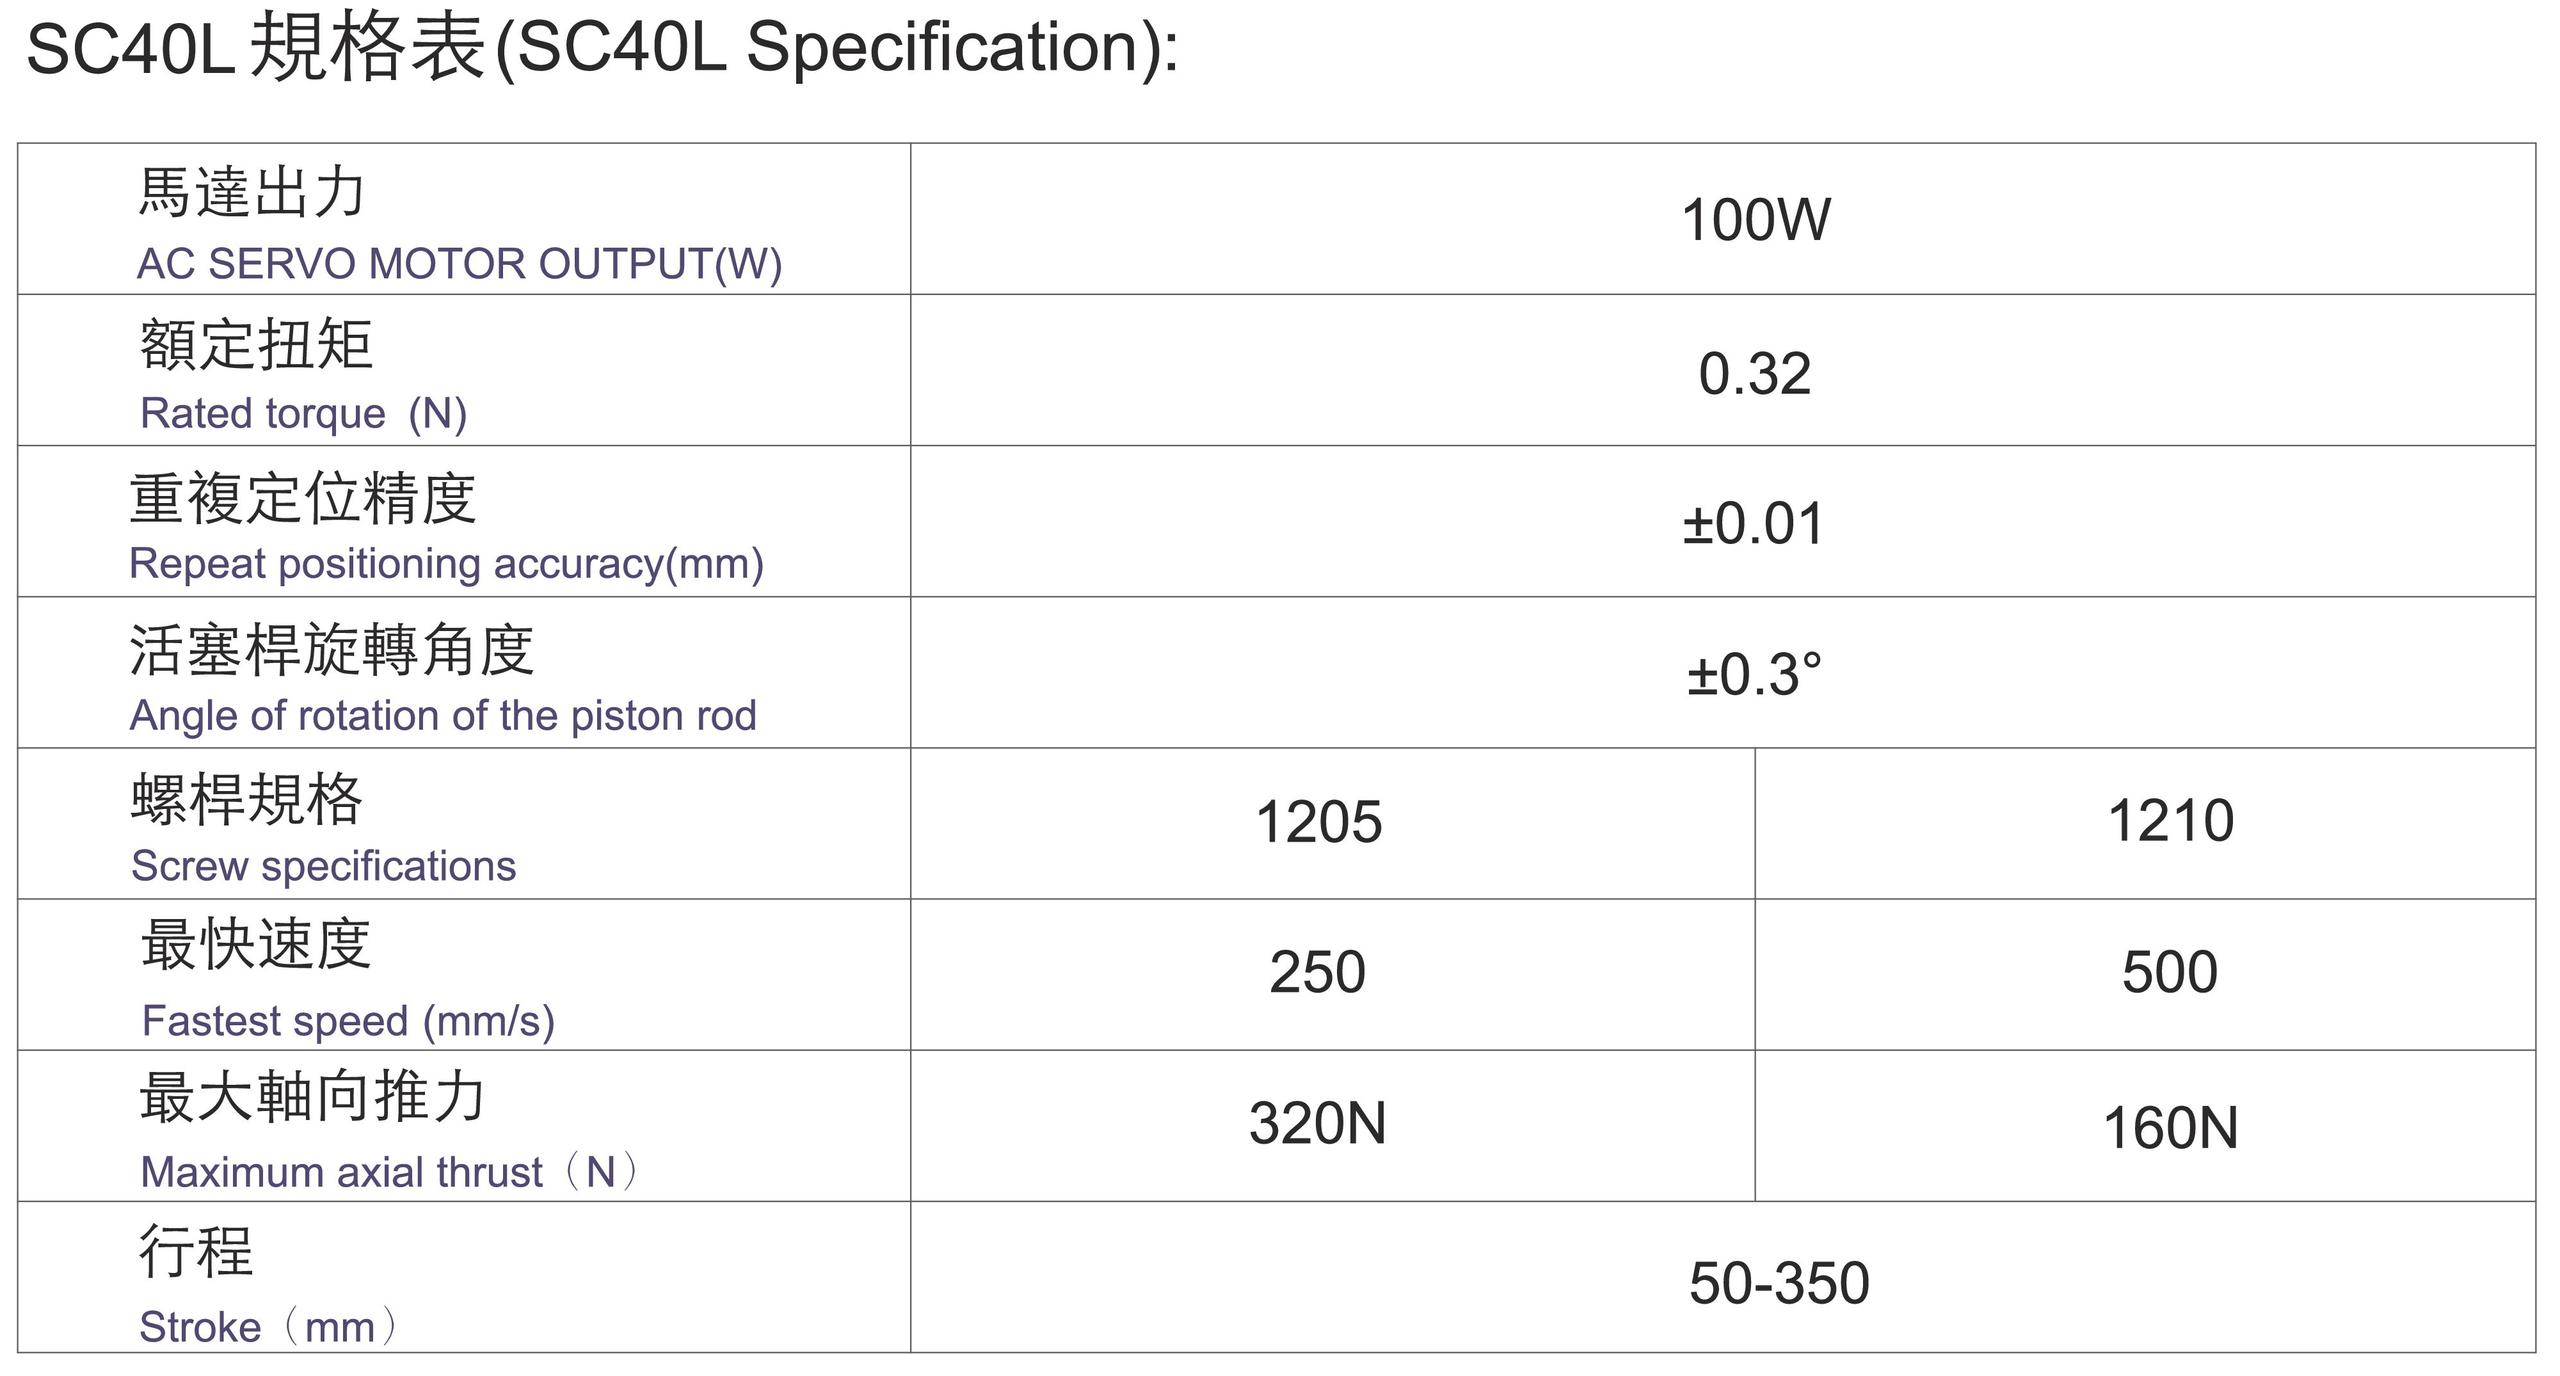Click the ±0.01 accuracy value

click(1753, 524)
